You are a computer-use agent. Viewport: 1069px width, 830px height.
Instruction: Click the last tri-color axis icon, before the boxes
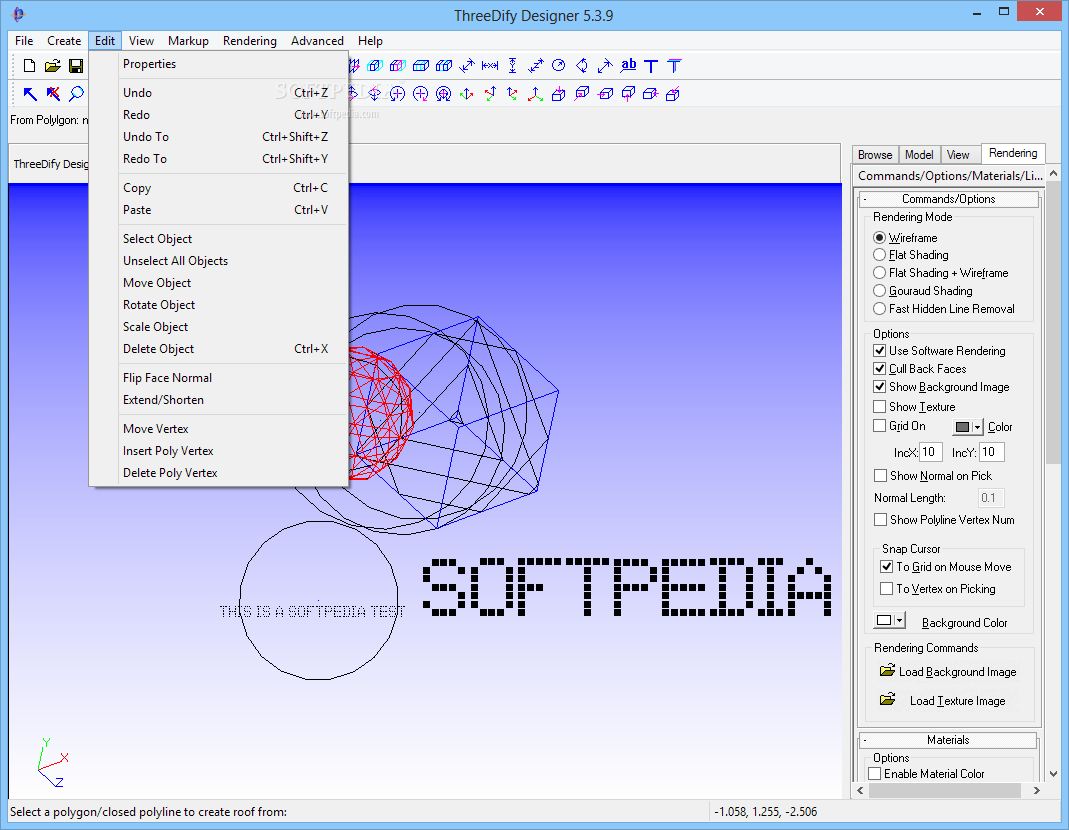click(x=536, y=93)
